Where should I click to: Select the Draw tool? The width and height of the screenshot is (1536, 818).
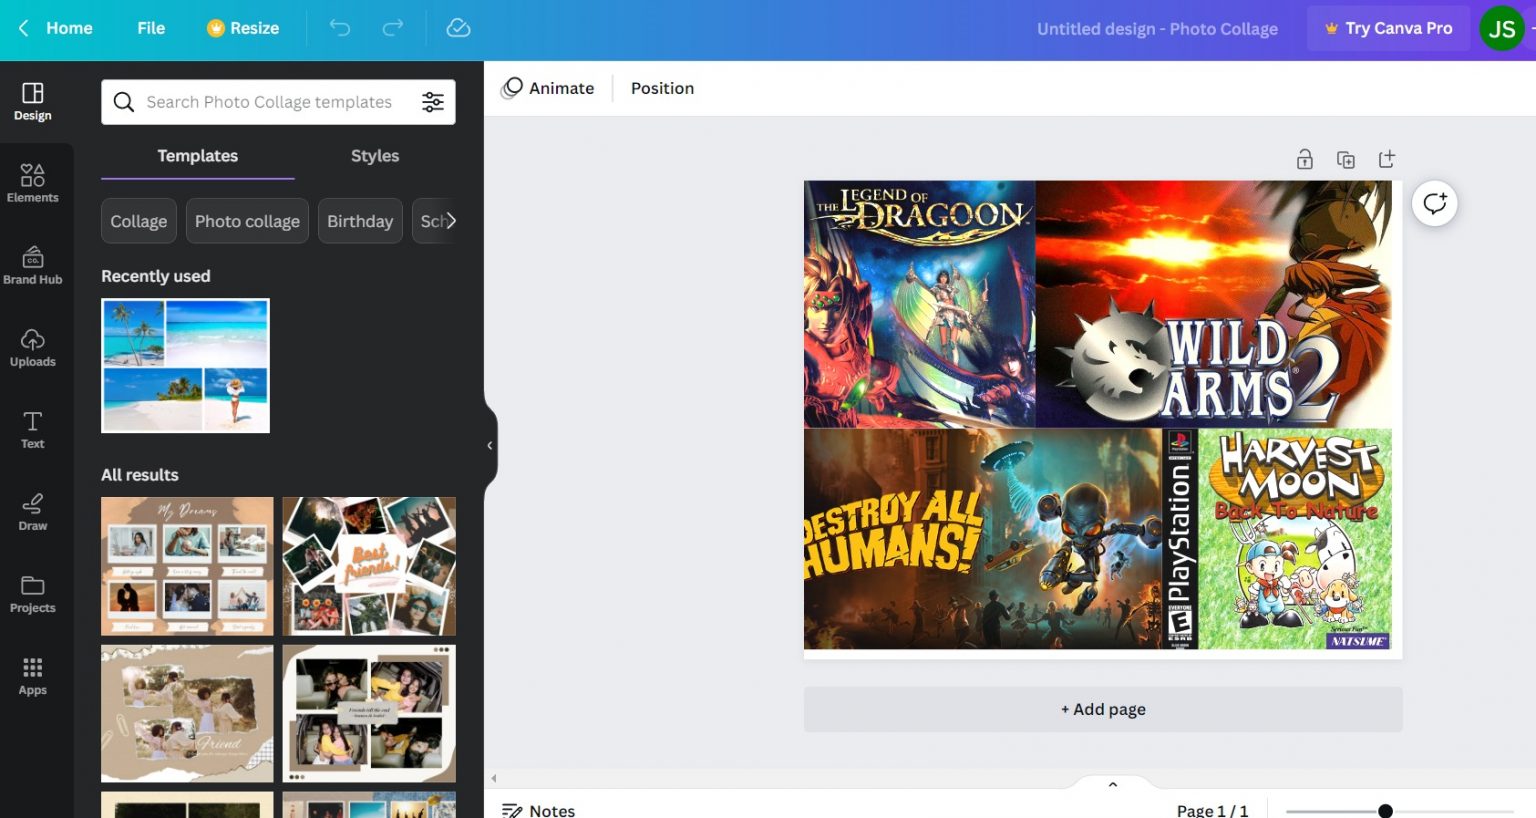pyautogui.click(x=32, y=511)
